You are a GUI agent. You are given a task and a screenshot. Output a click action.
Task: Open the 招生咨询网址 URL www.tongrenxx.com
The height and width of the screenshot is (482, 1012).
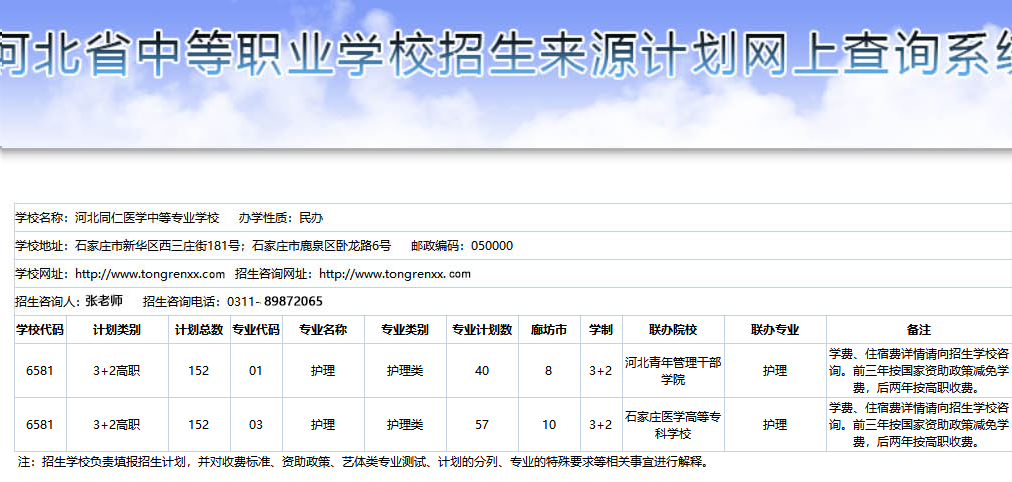[395, 274]
